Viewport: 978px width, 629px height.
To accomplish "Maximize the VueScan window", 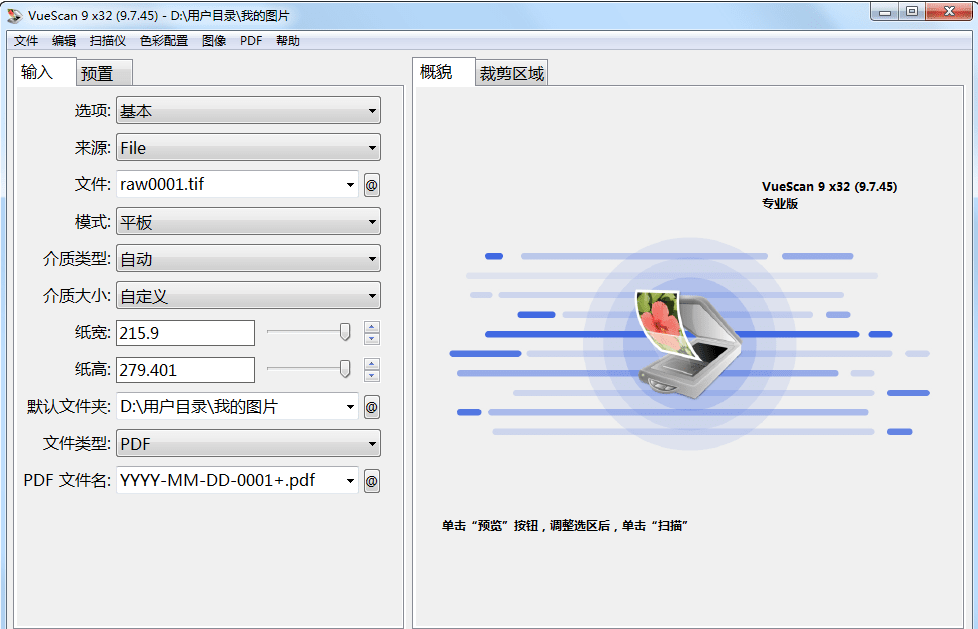I will [x=912, y=12].
